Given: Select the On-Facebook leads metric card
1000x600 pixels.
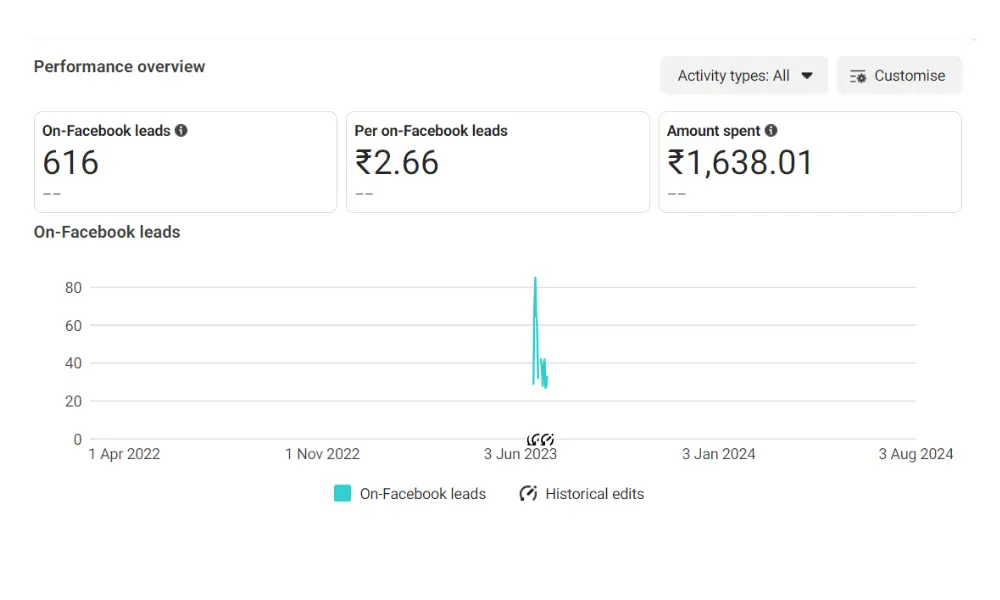Looking at the screenshot, I should (186, 162).
